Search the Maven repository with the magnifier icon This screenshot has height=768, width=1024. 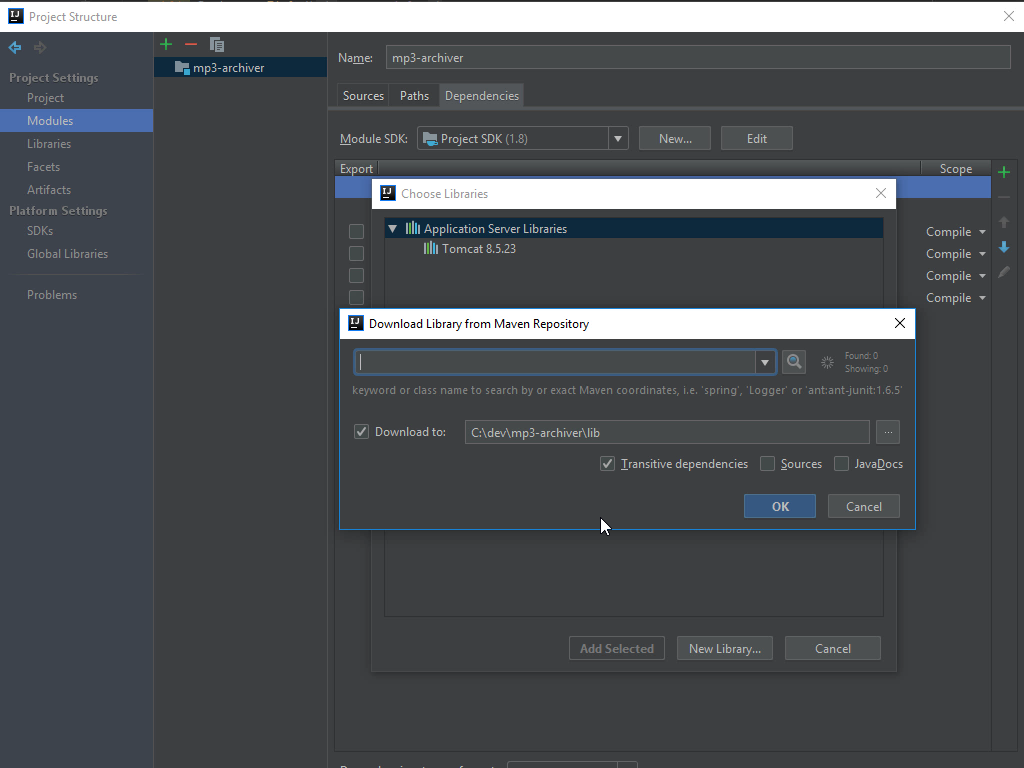[x=794, y=362]
